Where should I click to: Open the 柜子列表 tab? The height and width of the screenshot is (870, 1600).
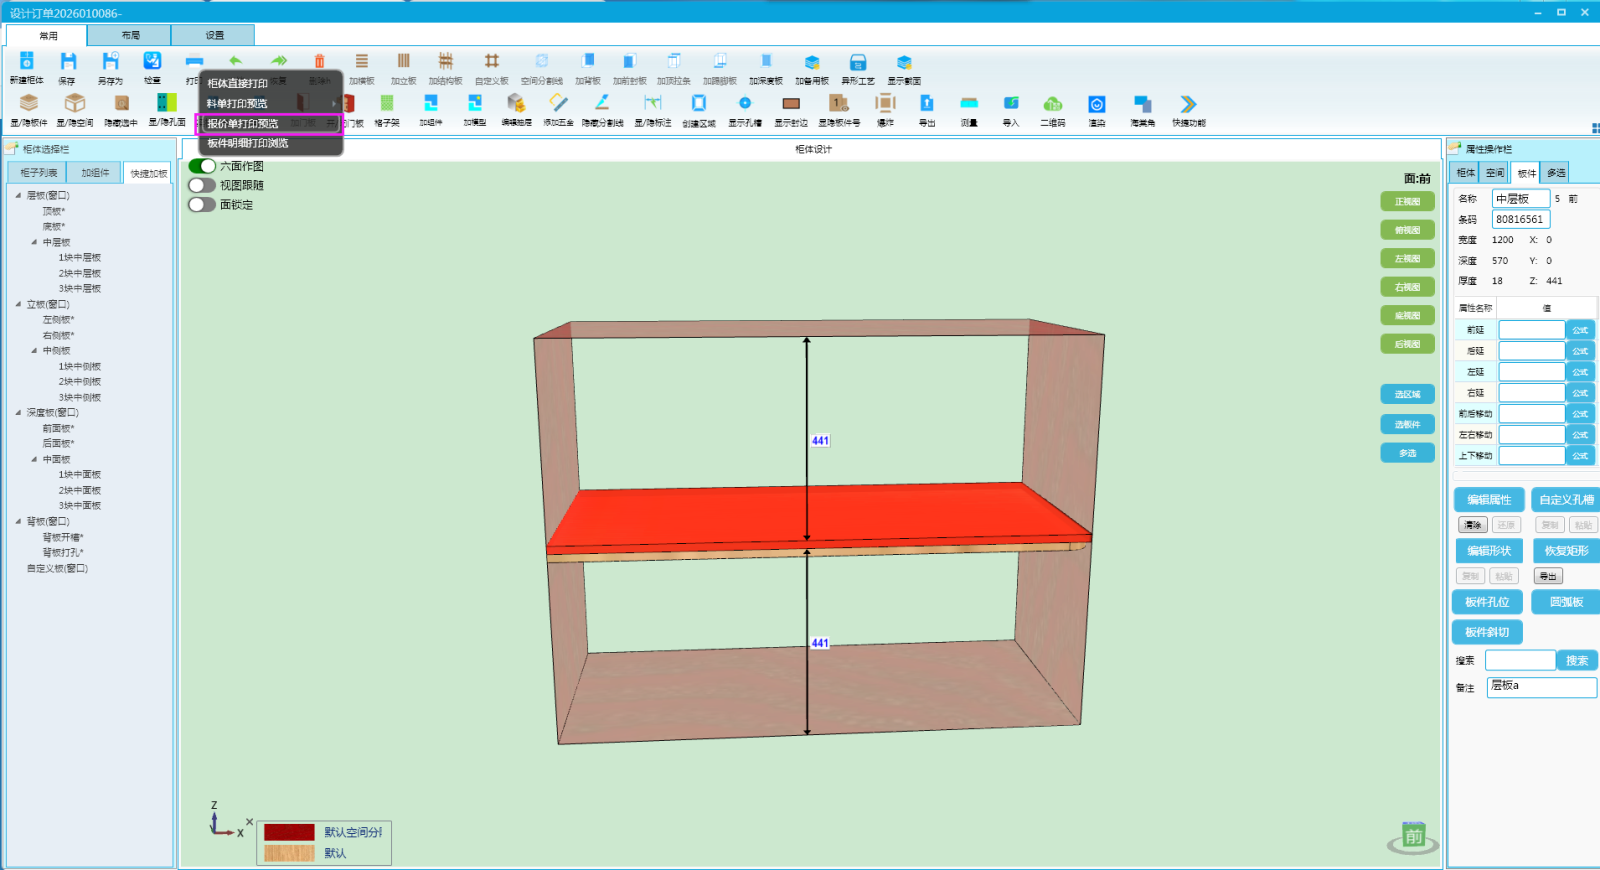39,173
